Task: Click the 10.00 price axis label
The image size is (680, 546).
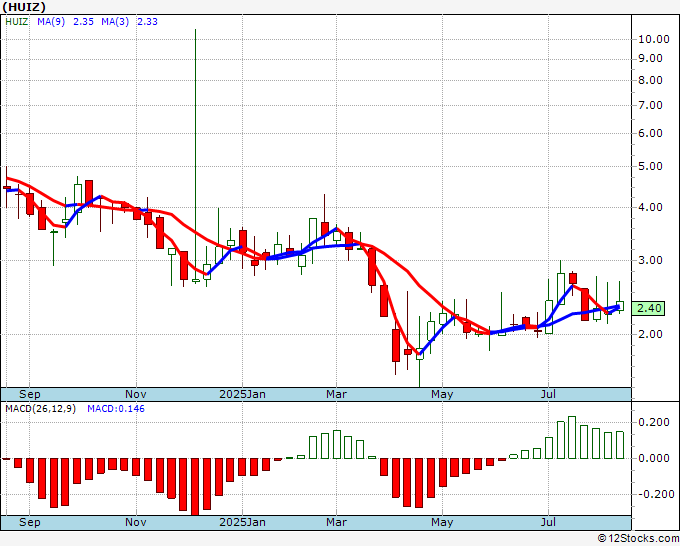Action: click(x=654, y=39)
